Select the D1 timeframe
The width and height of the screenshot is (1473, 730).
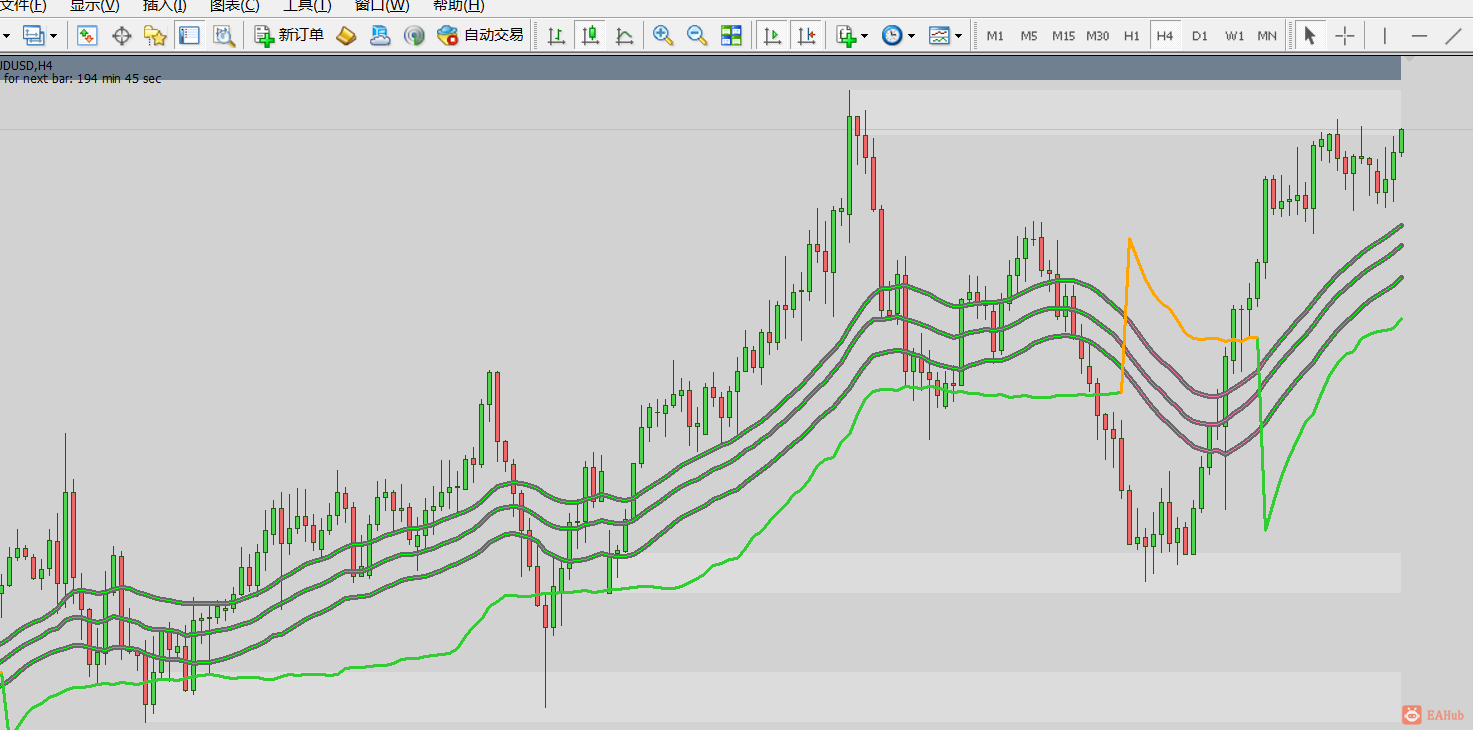coord(1200,36)
